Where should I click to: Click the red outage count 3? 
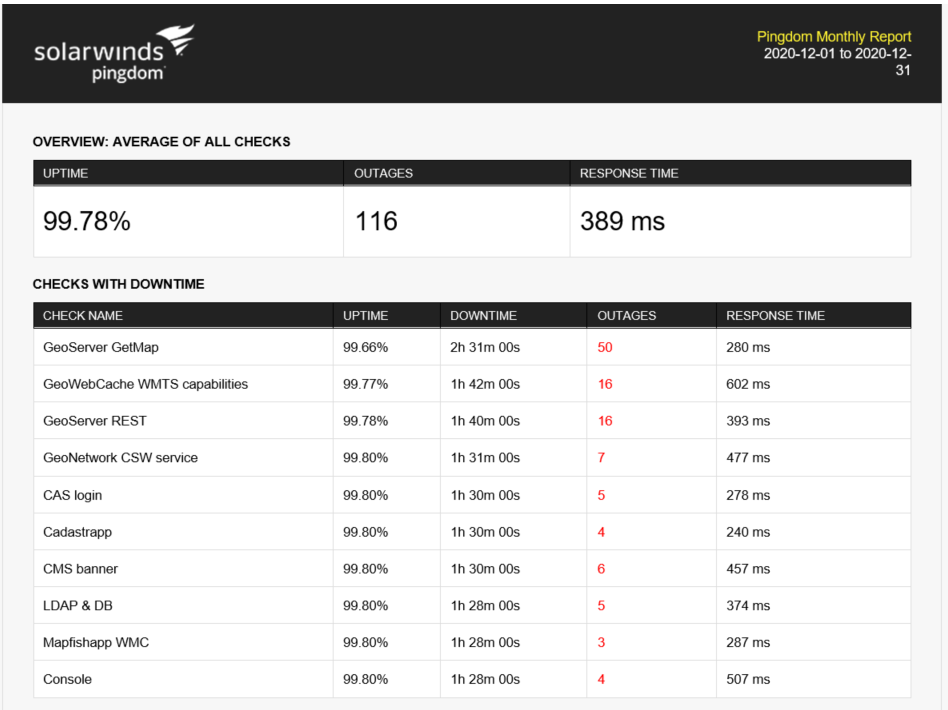(x=601, y=643)
